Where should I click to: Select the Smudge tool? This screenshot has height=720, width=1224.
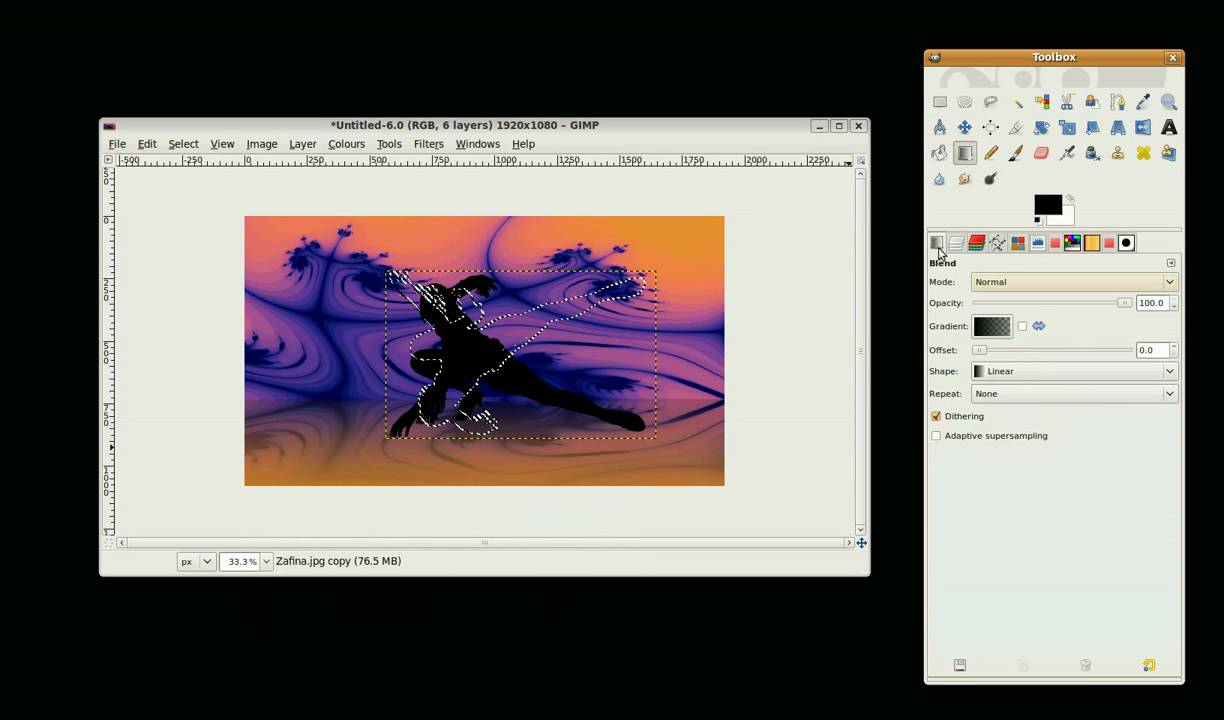tap(965, 179)
